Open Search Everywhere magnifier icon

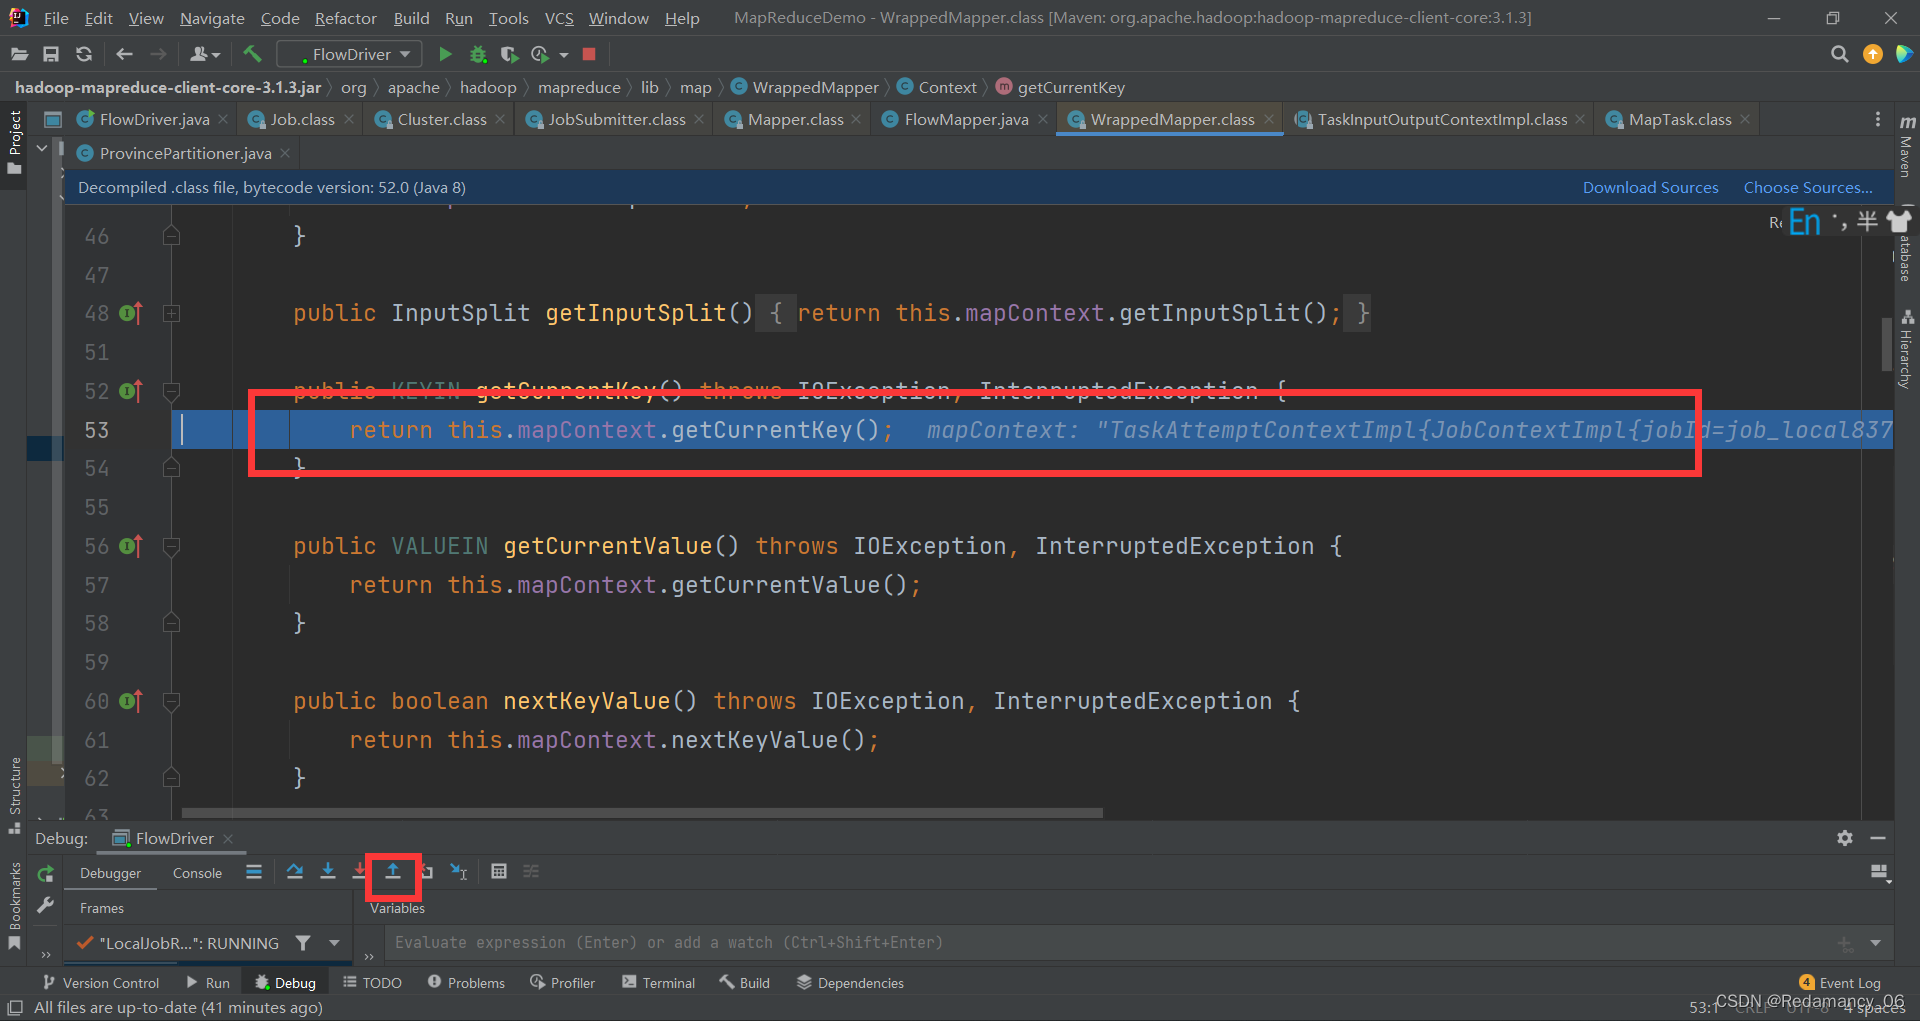click(x=1839, y=54)
